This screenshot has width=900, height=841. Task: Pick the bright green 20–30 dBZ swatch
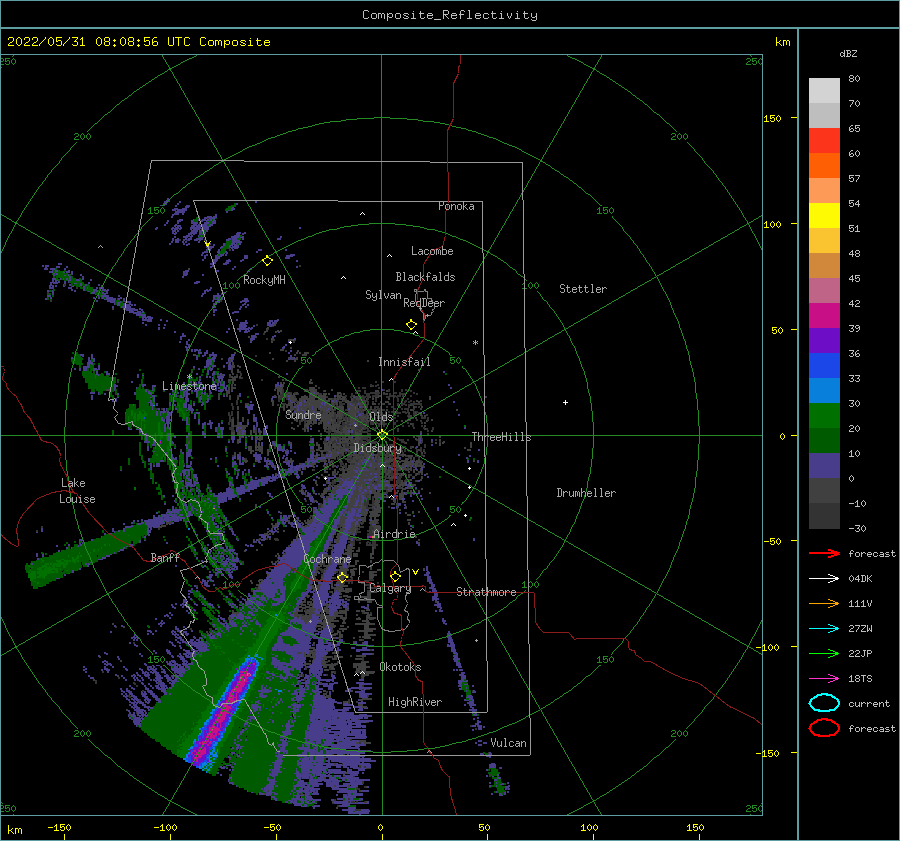click(x=824, y=416)
